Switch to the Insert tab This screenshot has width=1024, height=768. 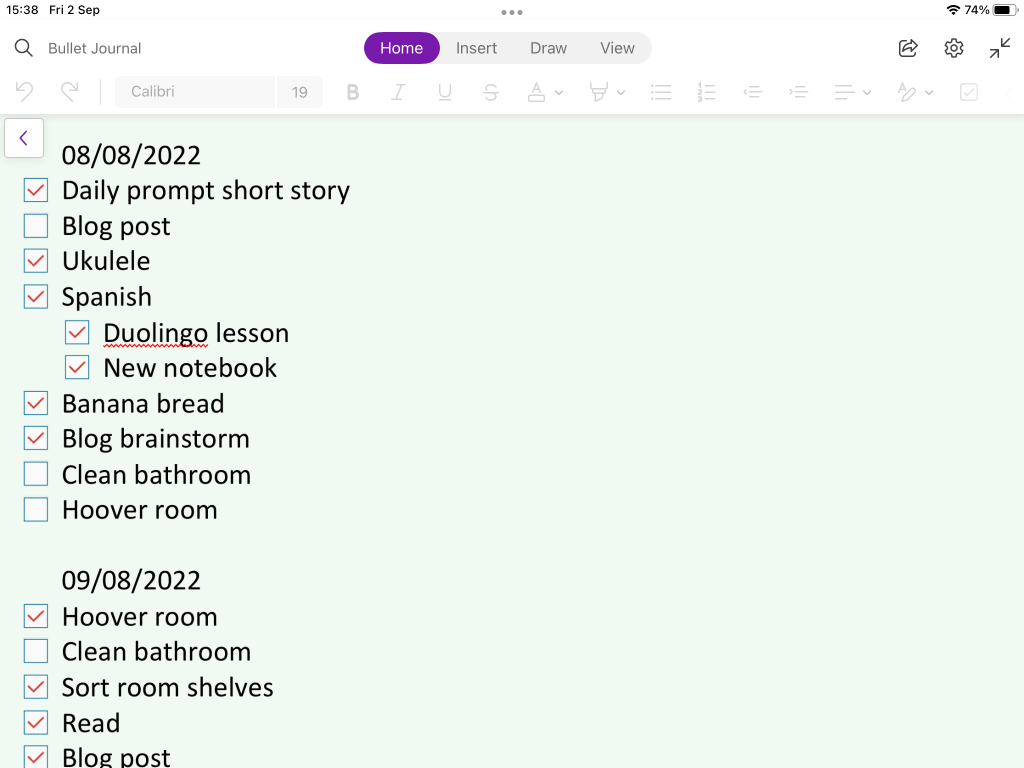coord(476,48)
